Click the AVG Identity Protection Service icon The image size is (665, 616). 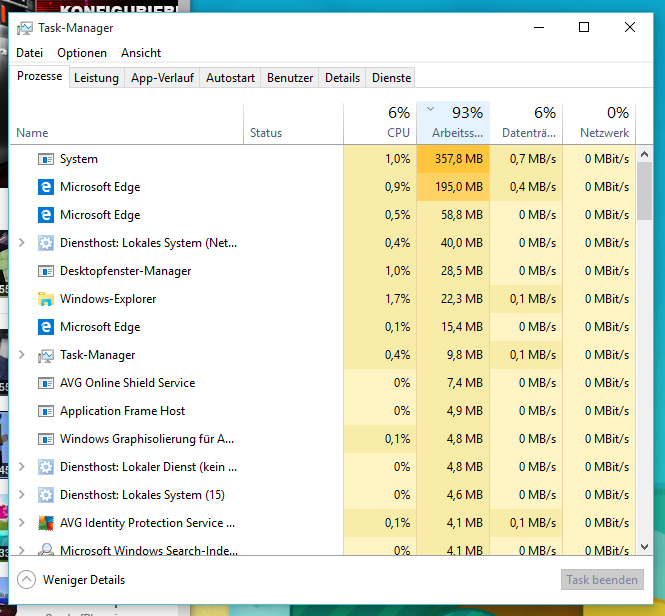click(46, 523)
